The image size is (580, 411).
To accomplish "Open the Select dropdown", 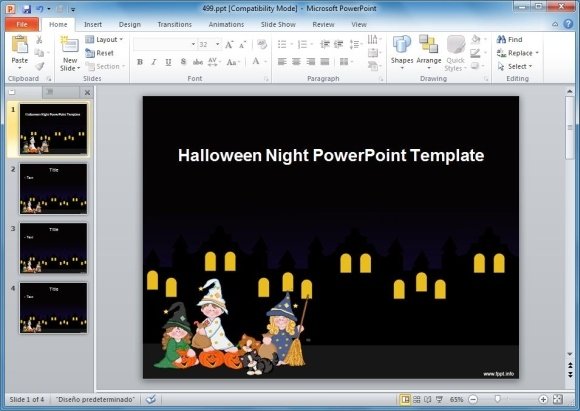I will 515,67.
